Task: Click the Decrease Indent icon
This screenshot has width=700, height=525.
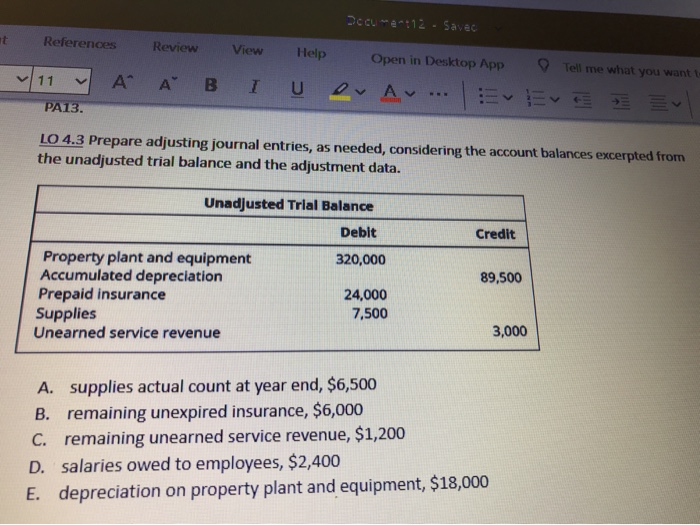Action: pyautogui.click(x=583, y=100)
